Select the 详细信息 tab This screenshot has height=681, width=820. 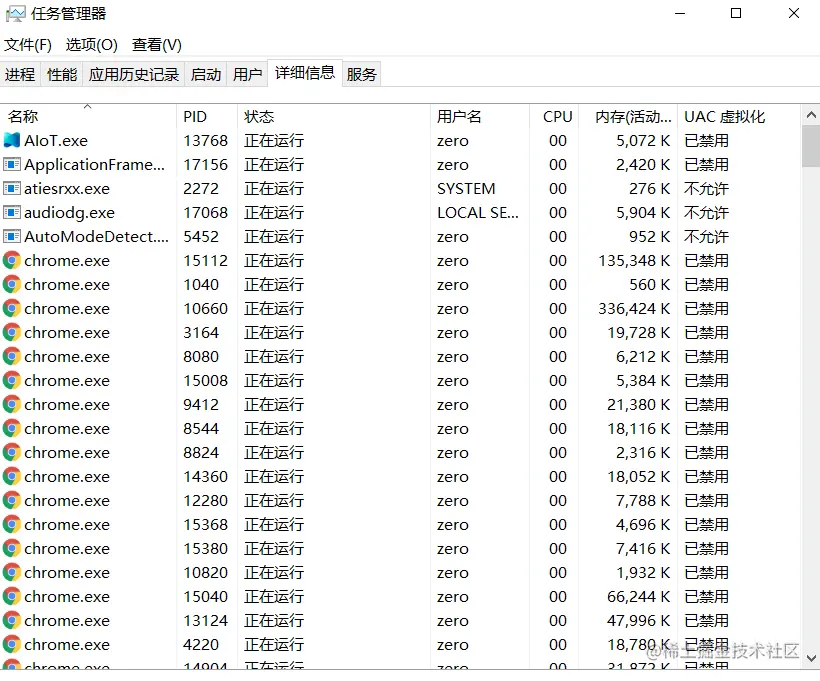[x=305, y=73]
